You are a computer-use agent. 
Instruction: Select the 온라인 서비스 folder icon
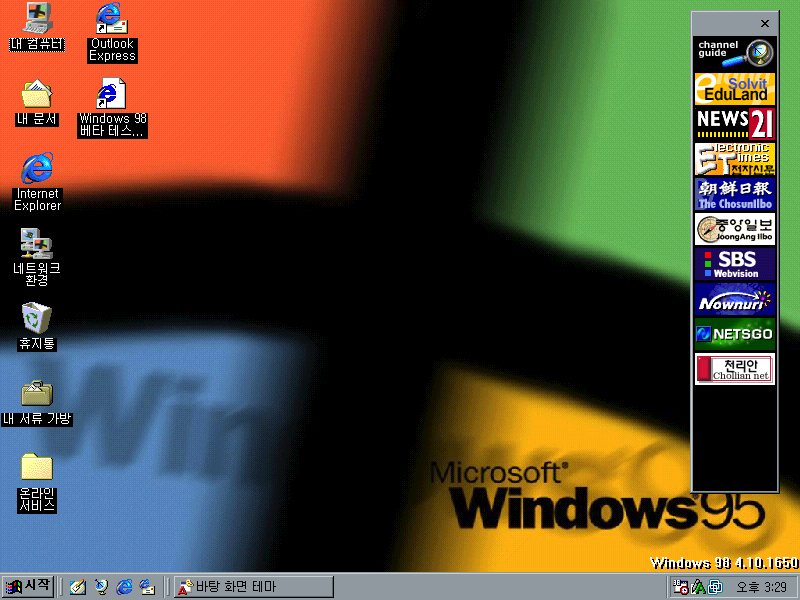coord(37,483)
